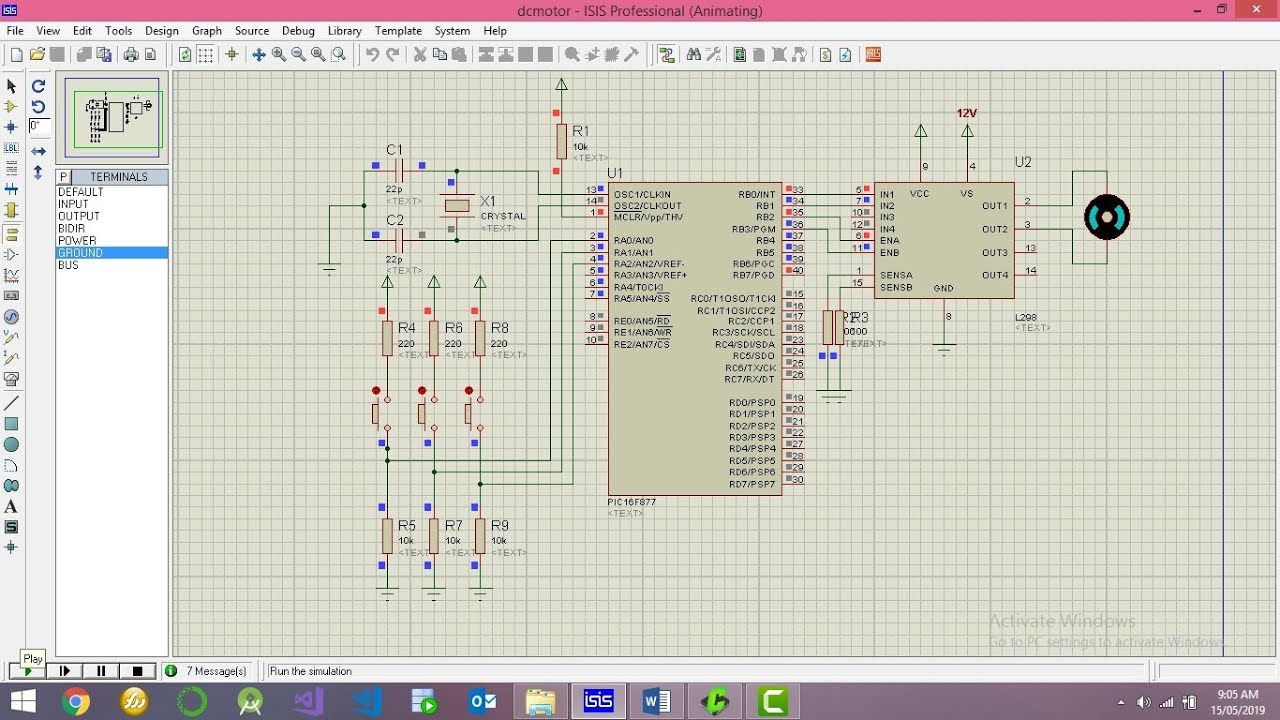Pick the Buses mode tool

pos(11,190)
